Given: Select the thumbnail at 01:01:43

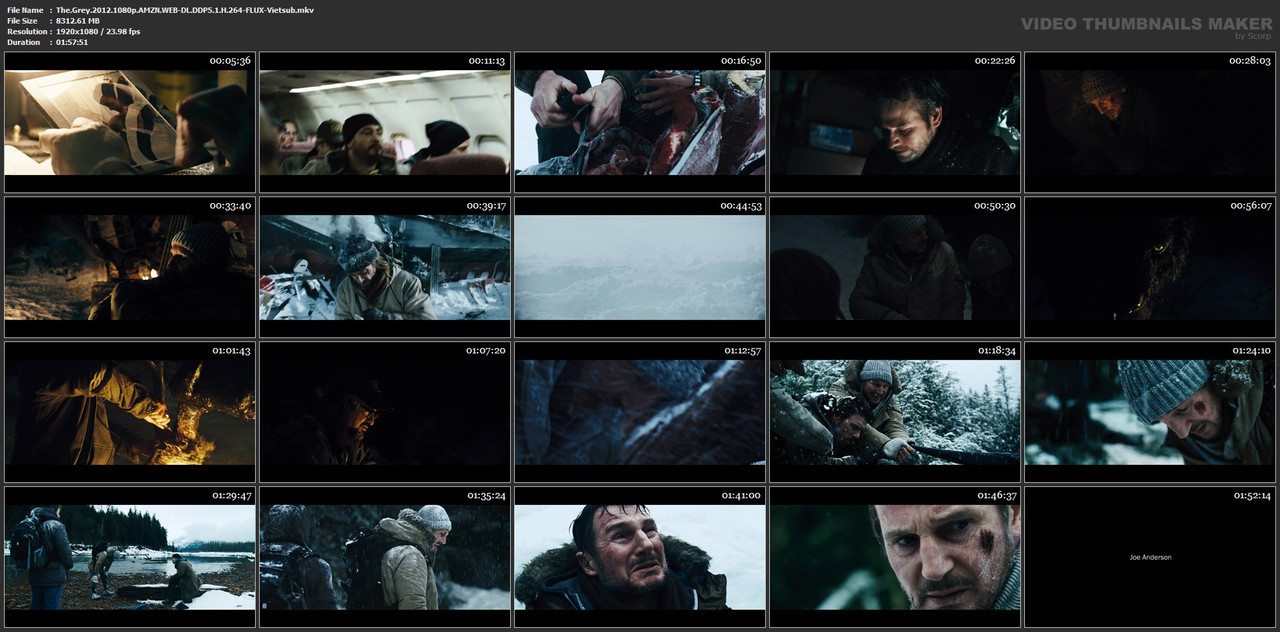Looking at the screenshot, I should (130, 412).
